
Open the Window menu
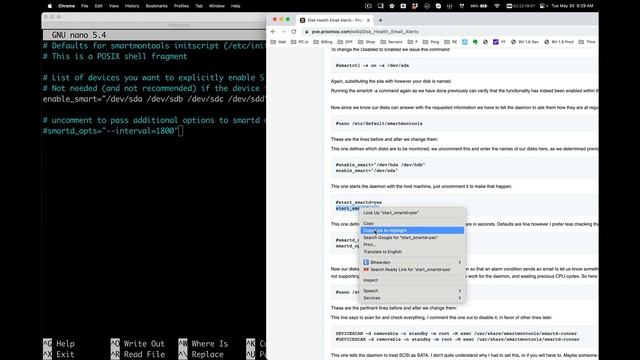217,6
